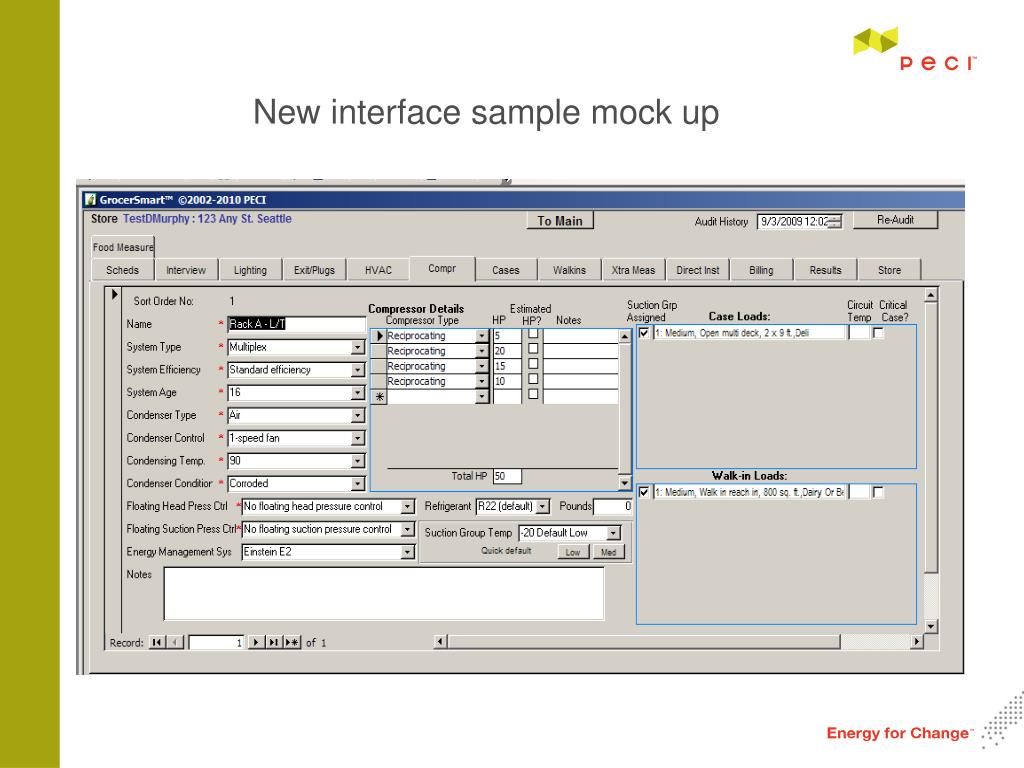The width and height of the screenshot is (1024, 768).
Task: Switch to the Direct Inst tab
Action: (x=697, y=270)
